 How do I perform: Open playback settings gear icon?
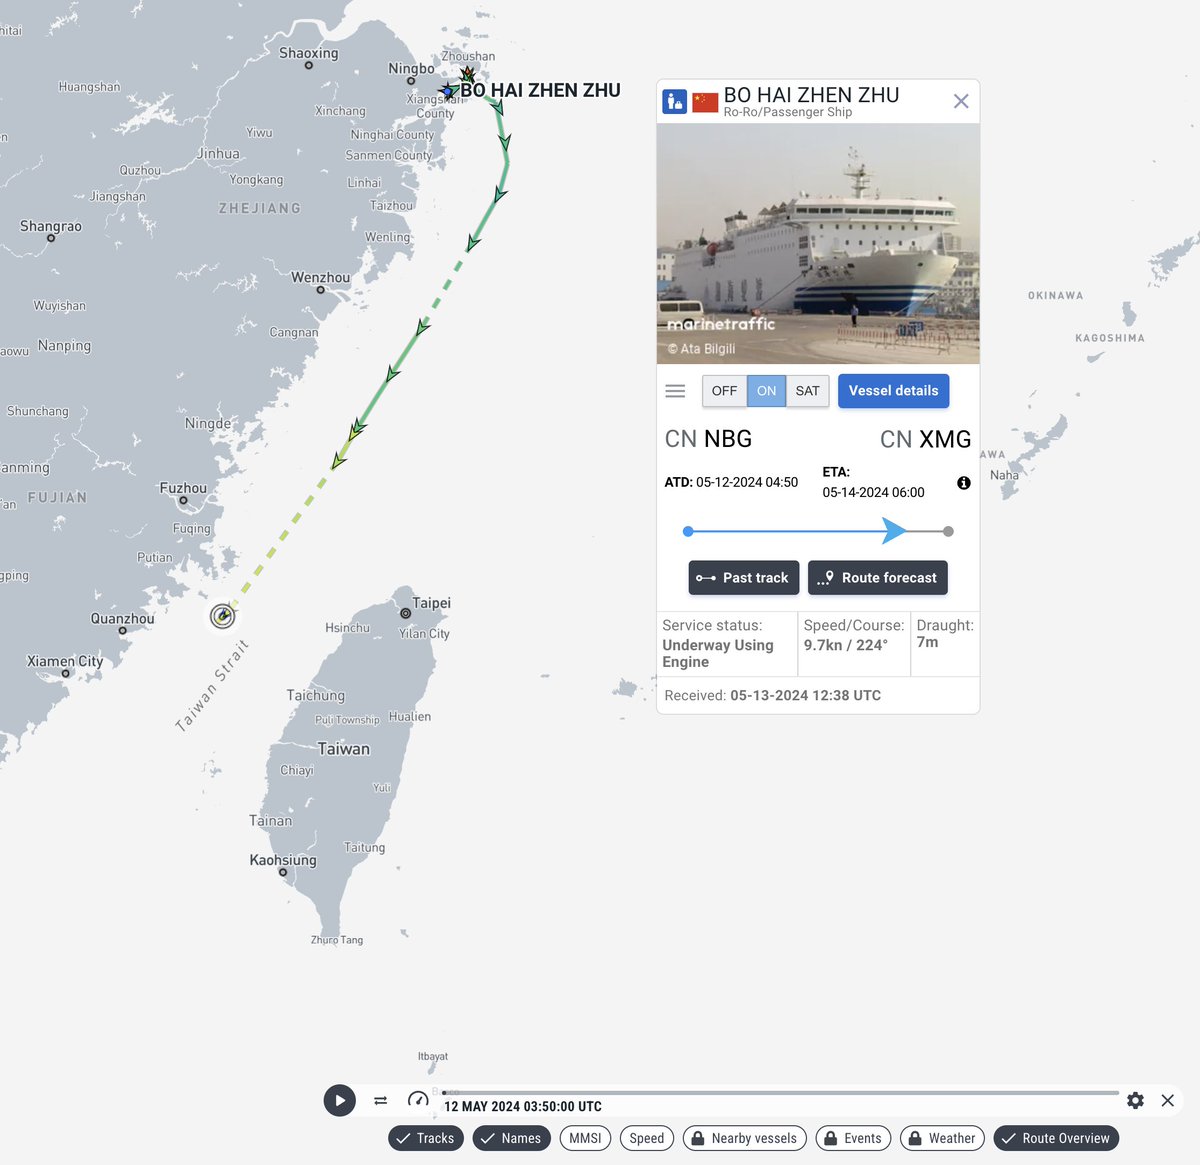[1135, 1100]
